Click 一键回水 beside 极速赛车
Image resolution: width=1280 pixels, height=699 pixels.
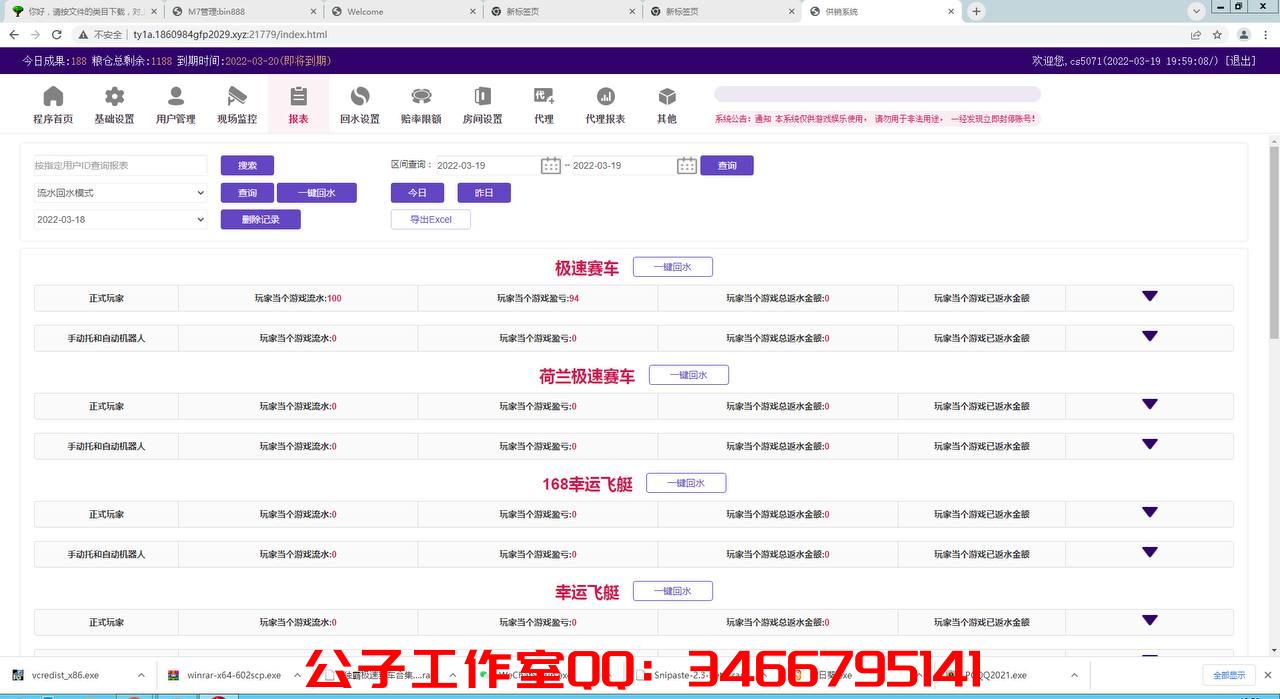673,267
